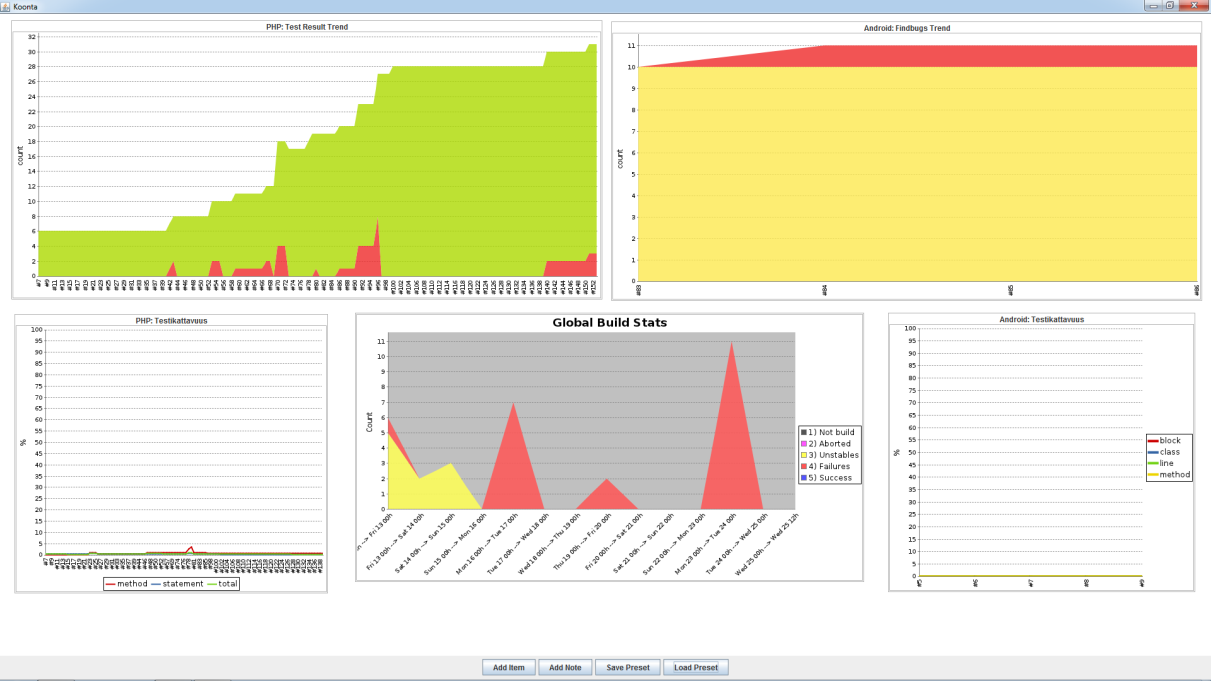Maximize the Koonta window
The image size is (1211, 681).
(x=1168, y=5)
